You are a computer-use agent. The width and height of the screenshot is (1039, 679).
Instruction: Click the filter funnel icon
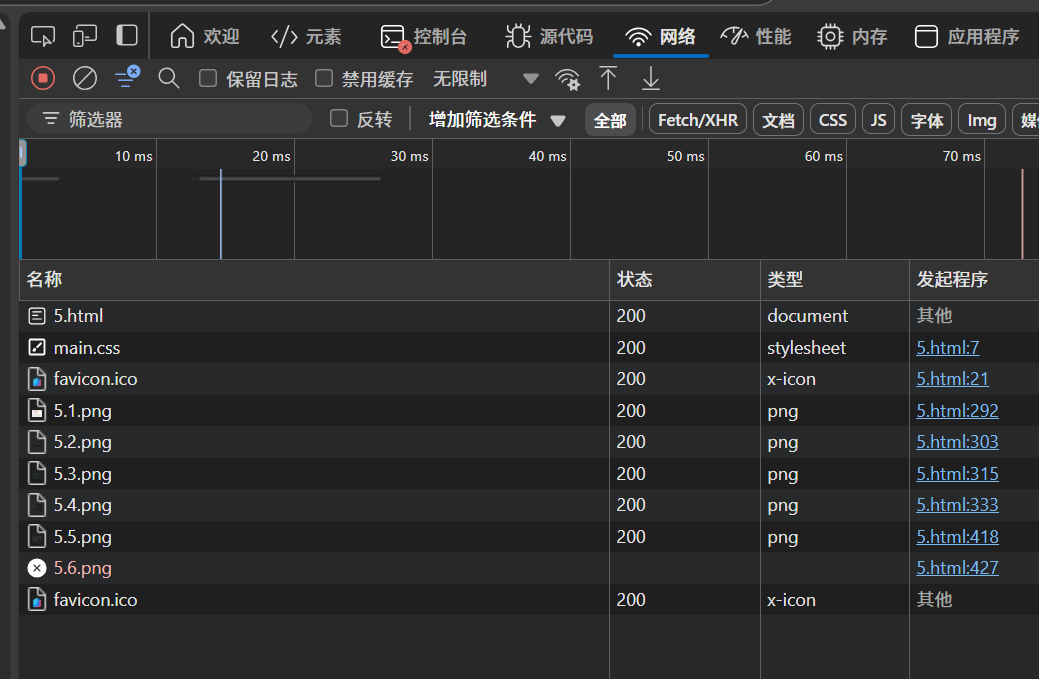coord(126,78)
